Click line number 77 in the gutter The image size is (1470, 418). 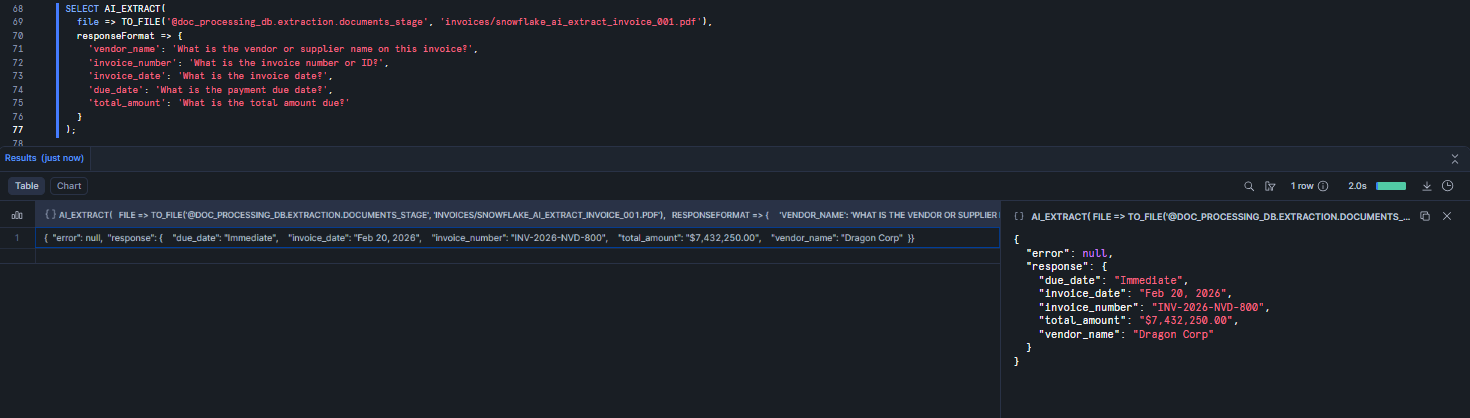point(18,129)
